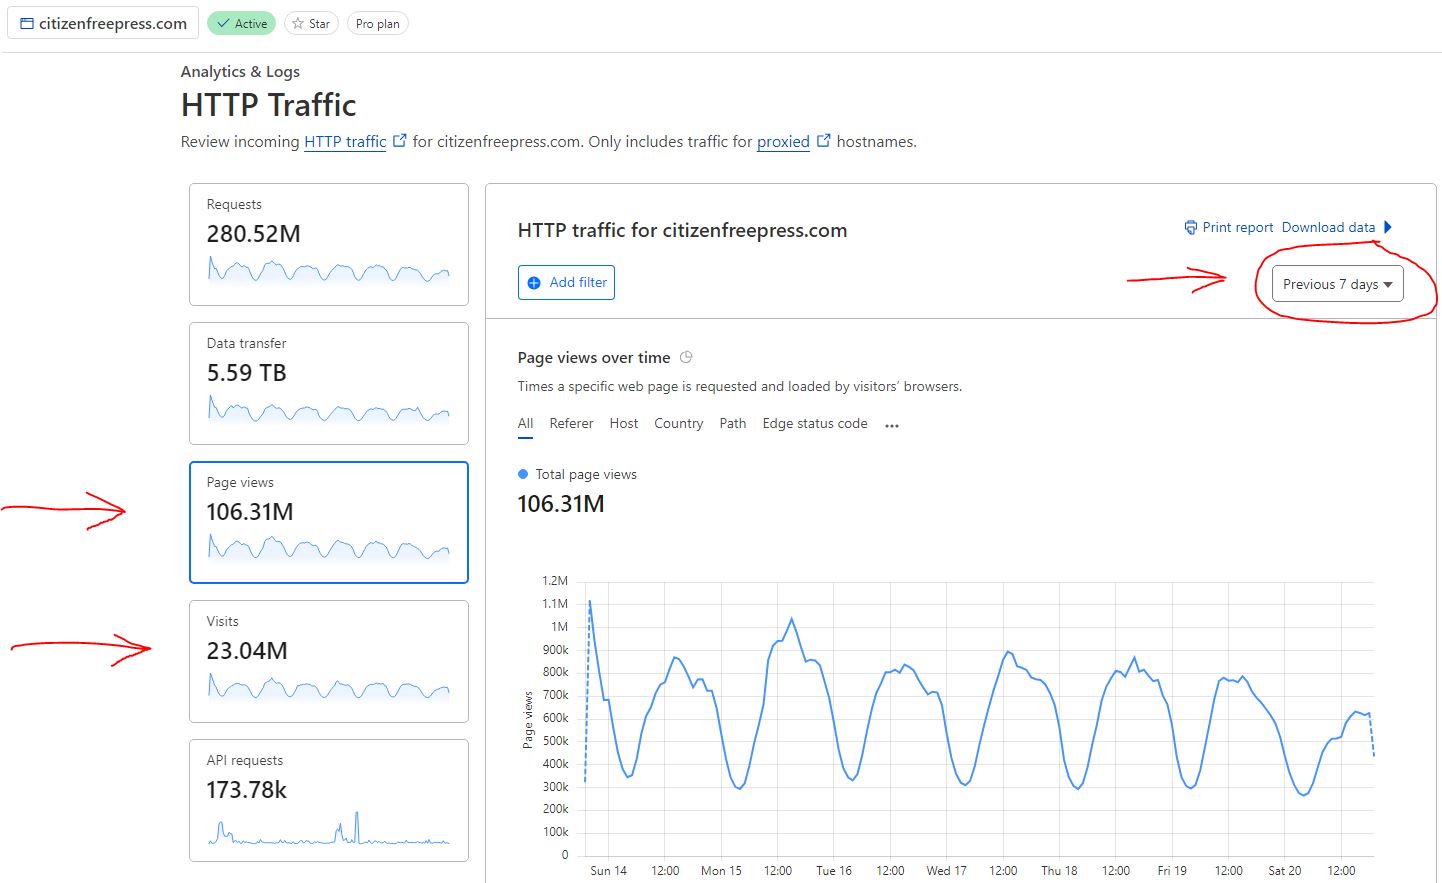
Task: Select the Country tab
Action: [678, 424]
